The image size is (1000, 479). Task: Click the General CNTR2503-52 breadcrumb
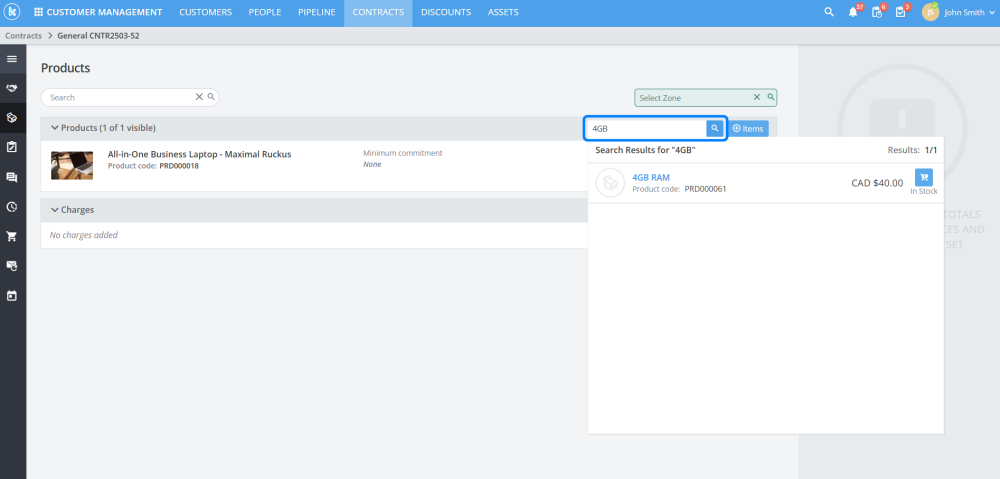point(98,36)
